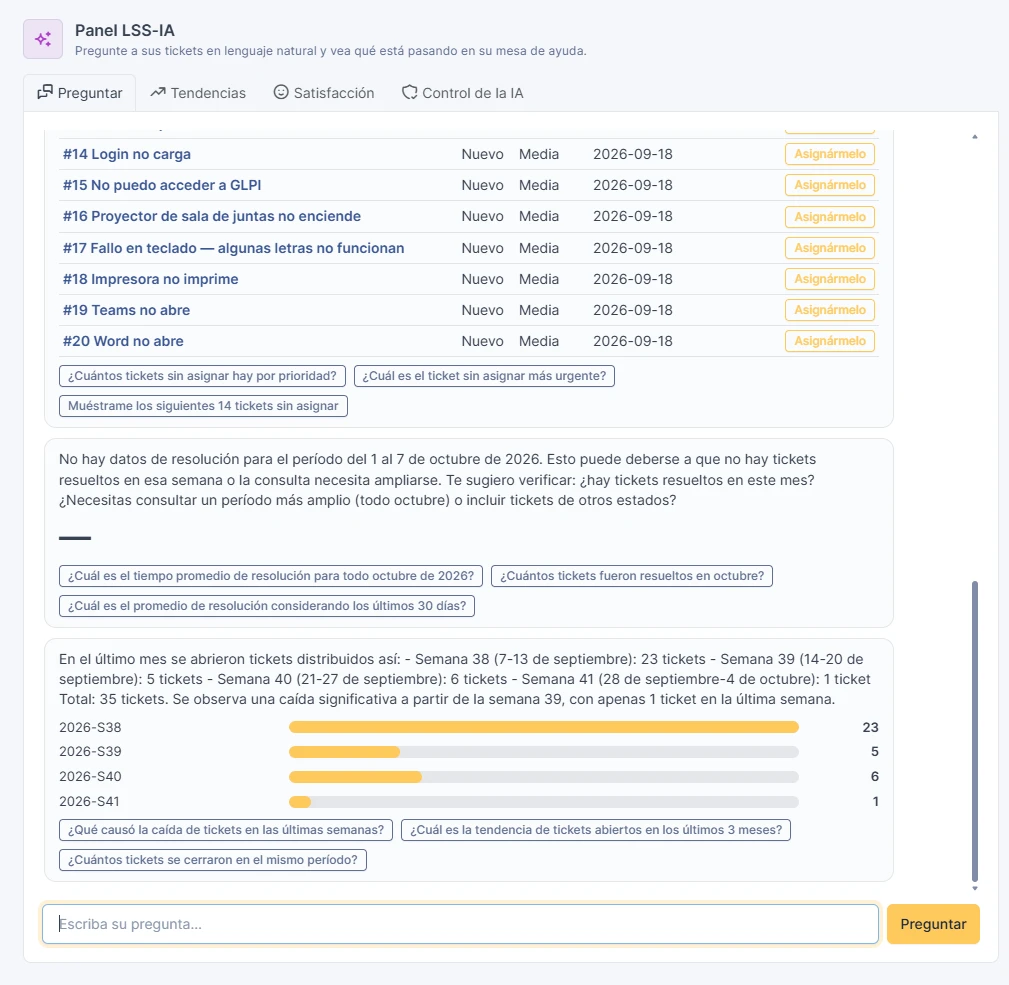This screenshot has width=1009, height=985.
Task: Click the 2026-S38 progress bar
Action: (544, 727)
